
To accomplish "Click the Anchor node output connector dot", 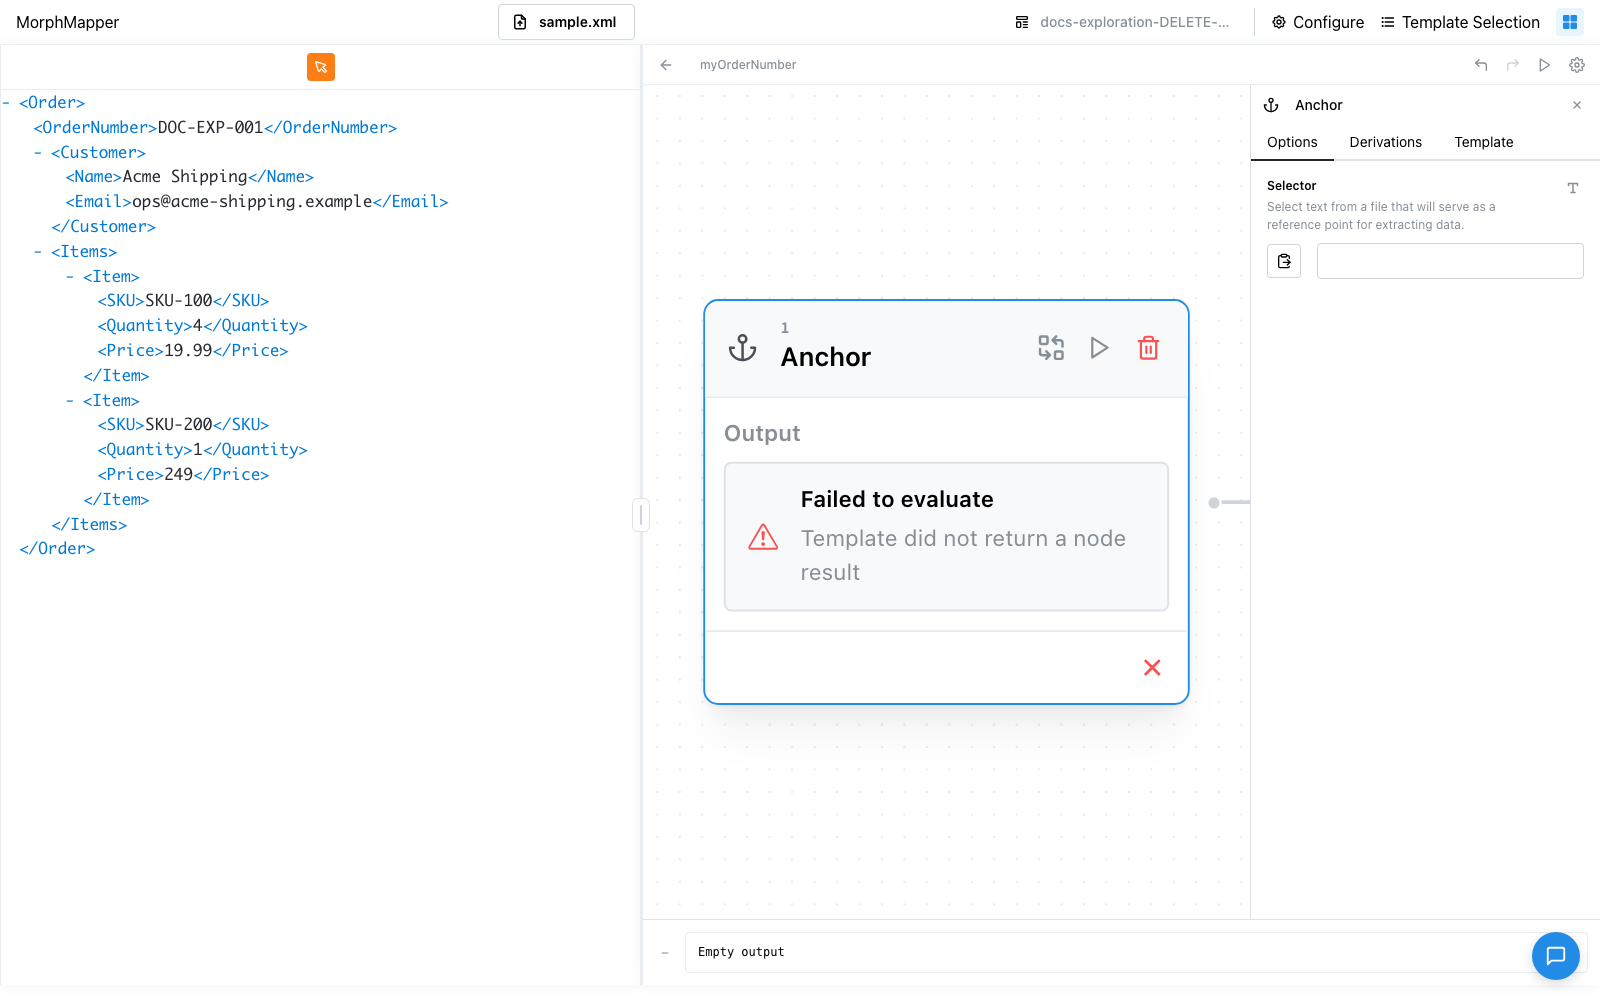I will tap(1214, 503).
